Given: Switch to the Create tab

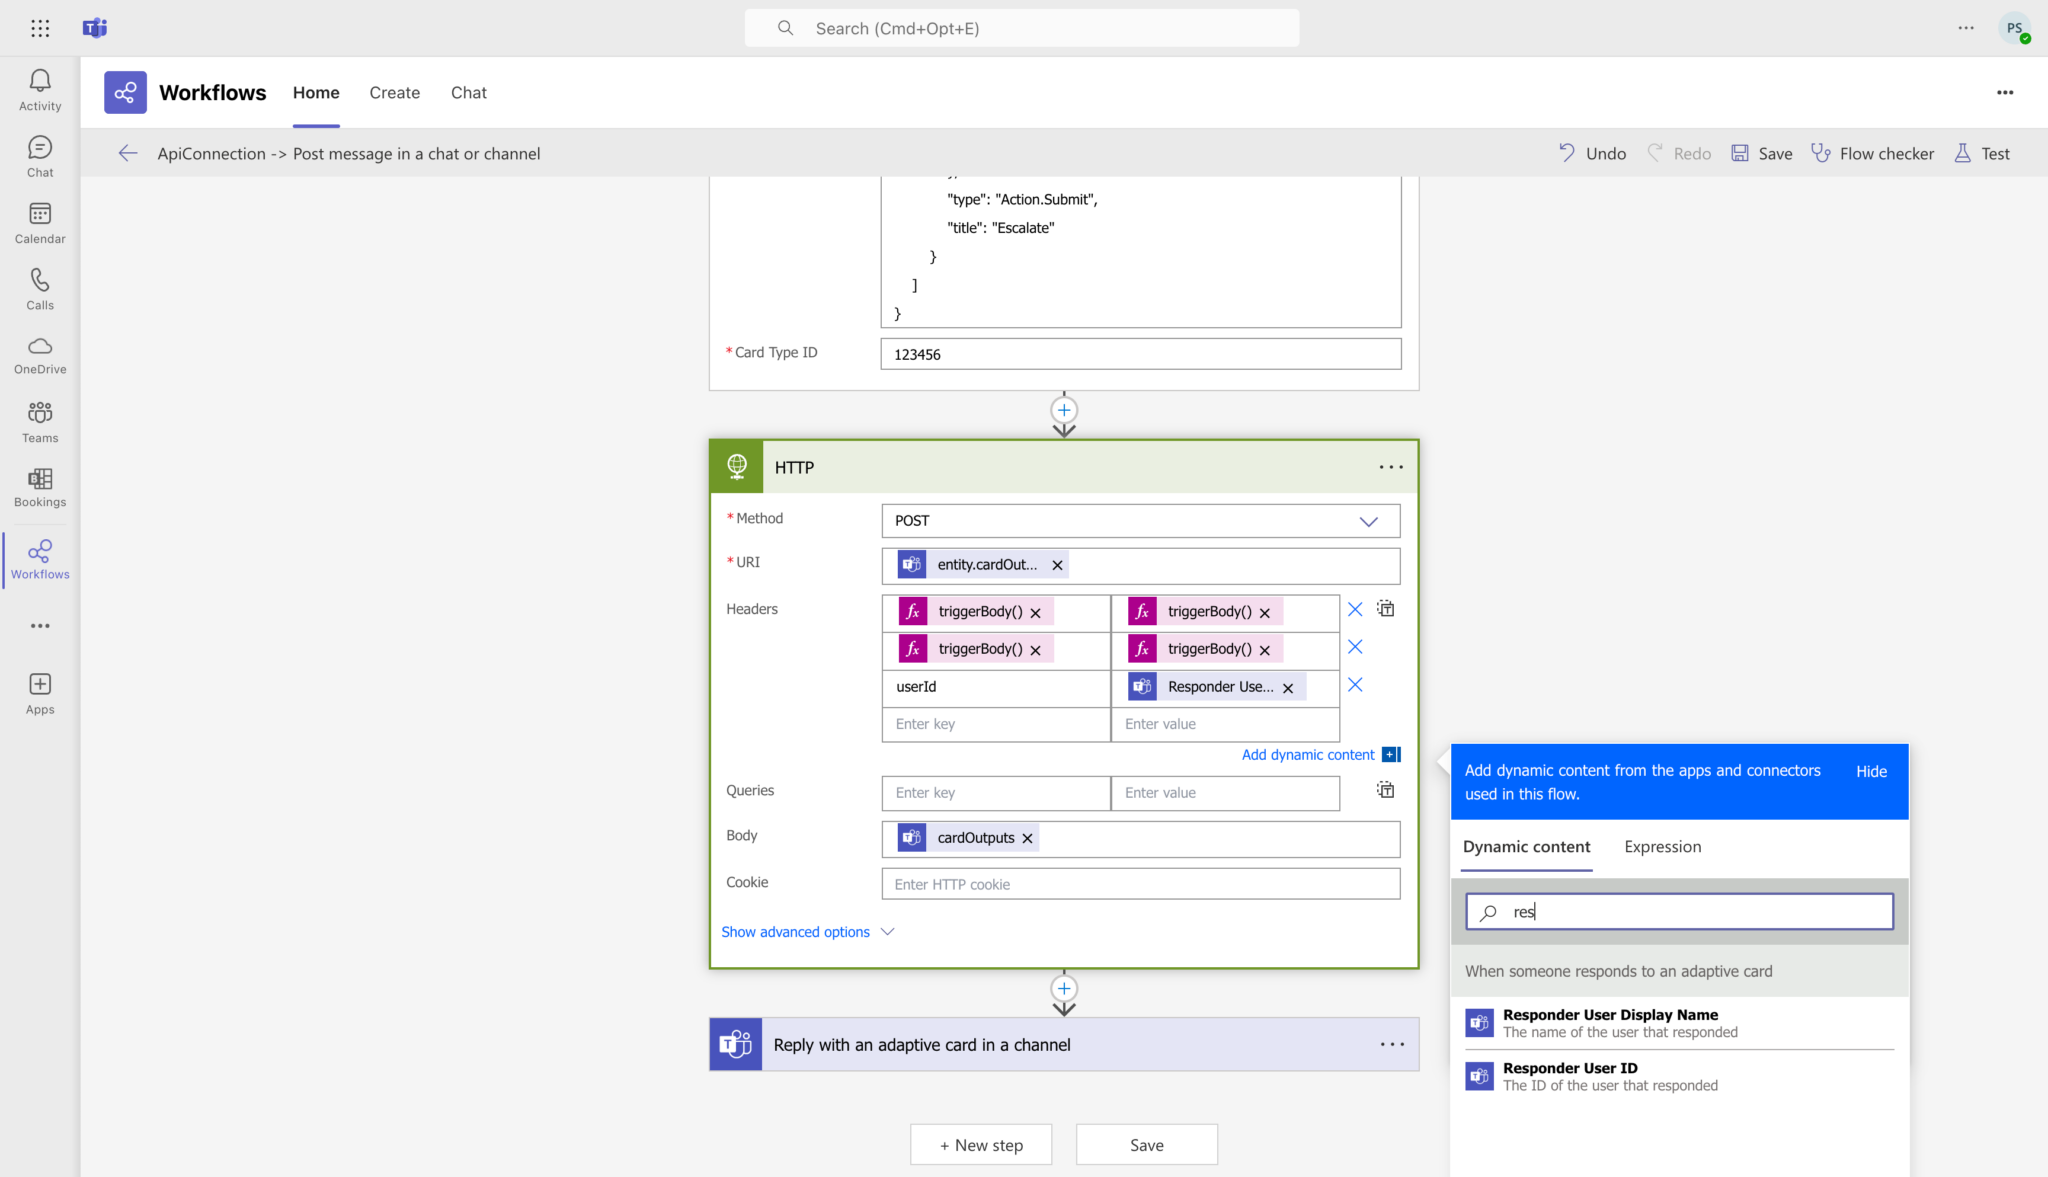Looking at the screenshot, I should pyautogui.click(x=394, y=92).
